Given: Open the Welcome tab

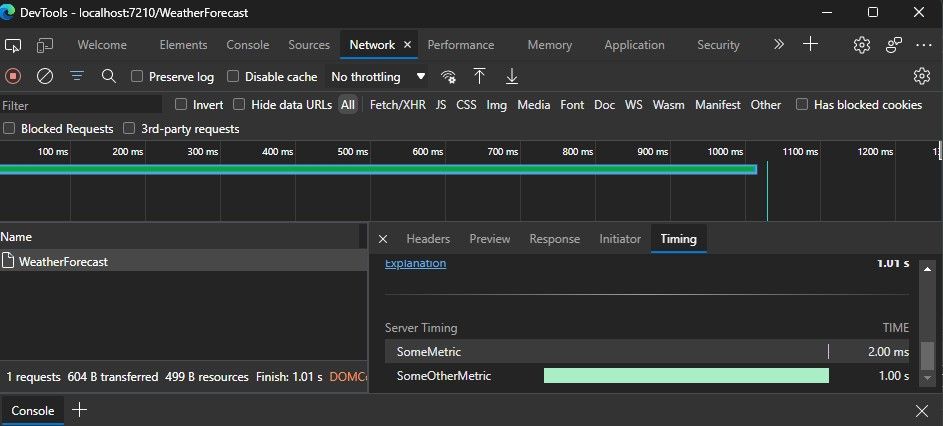Looking at the screenshot, I should pos(102,45).
